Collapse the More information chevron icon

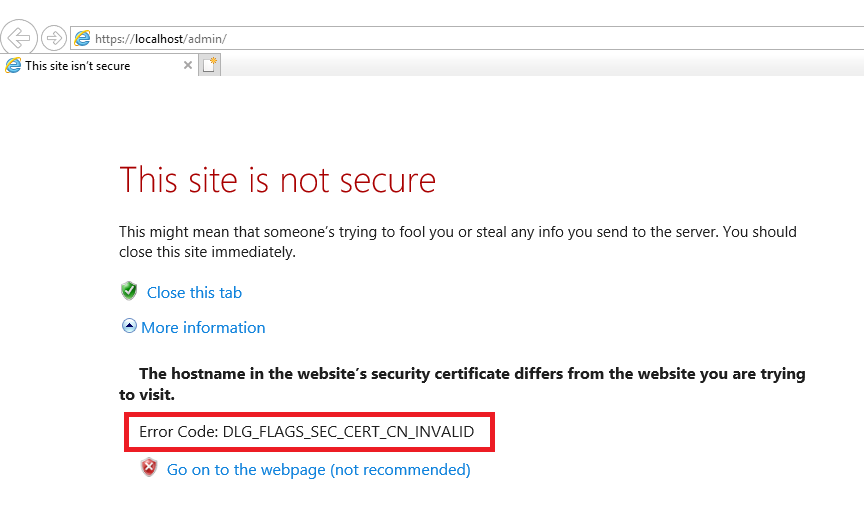(128, 326)
